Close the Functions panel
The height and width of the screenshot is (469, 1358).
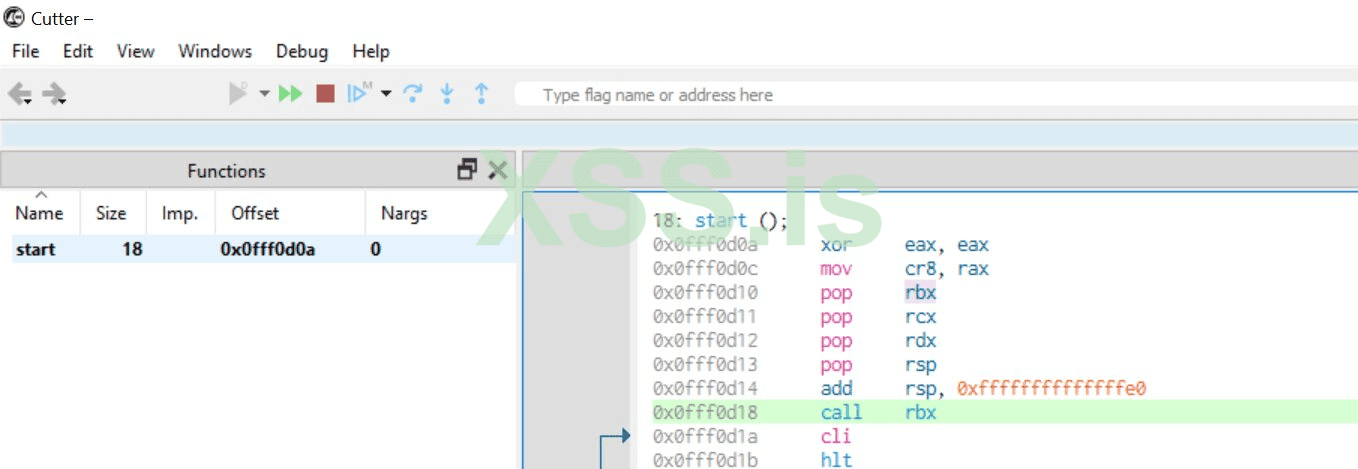pyautogui.click(x=497, y=170)
